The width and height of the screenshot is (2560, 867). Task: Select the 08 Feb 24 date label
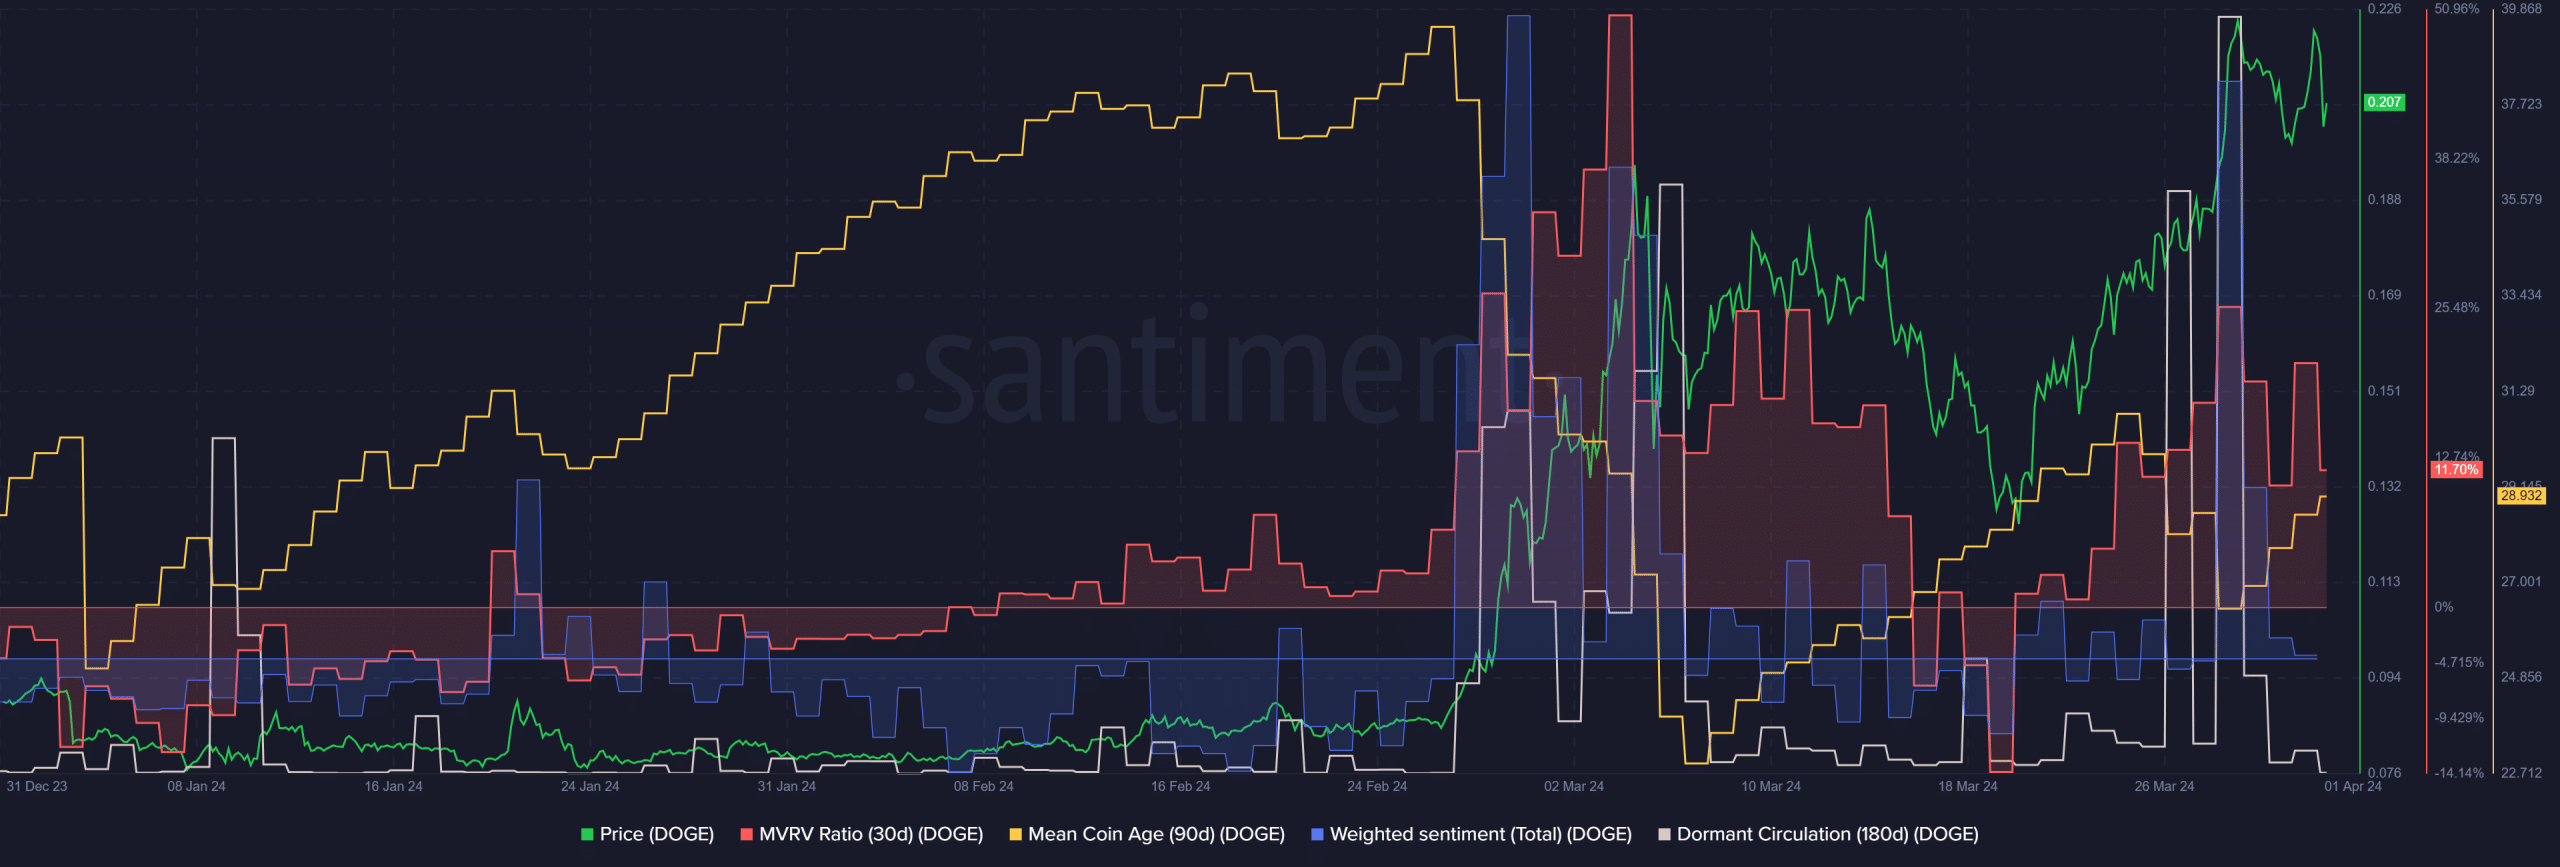983,786
